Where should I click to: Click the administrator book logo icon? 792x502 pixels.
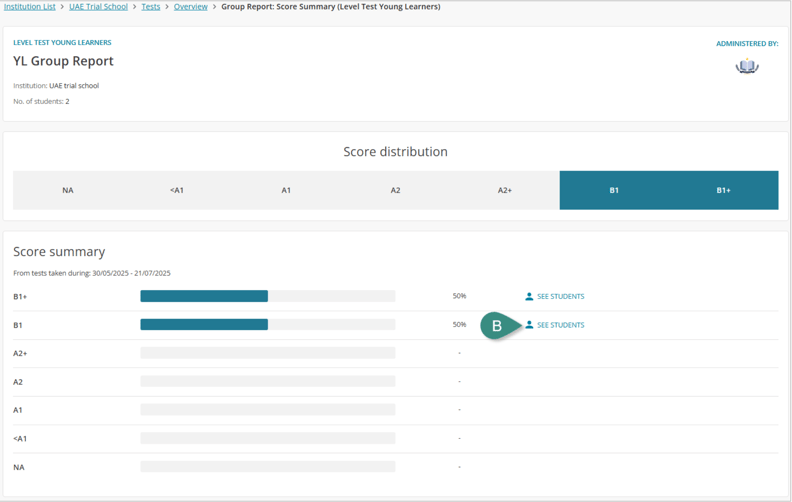[747, 66]
